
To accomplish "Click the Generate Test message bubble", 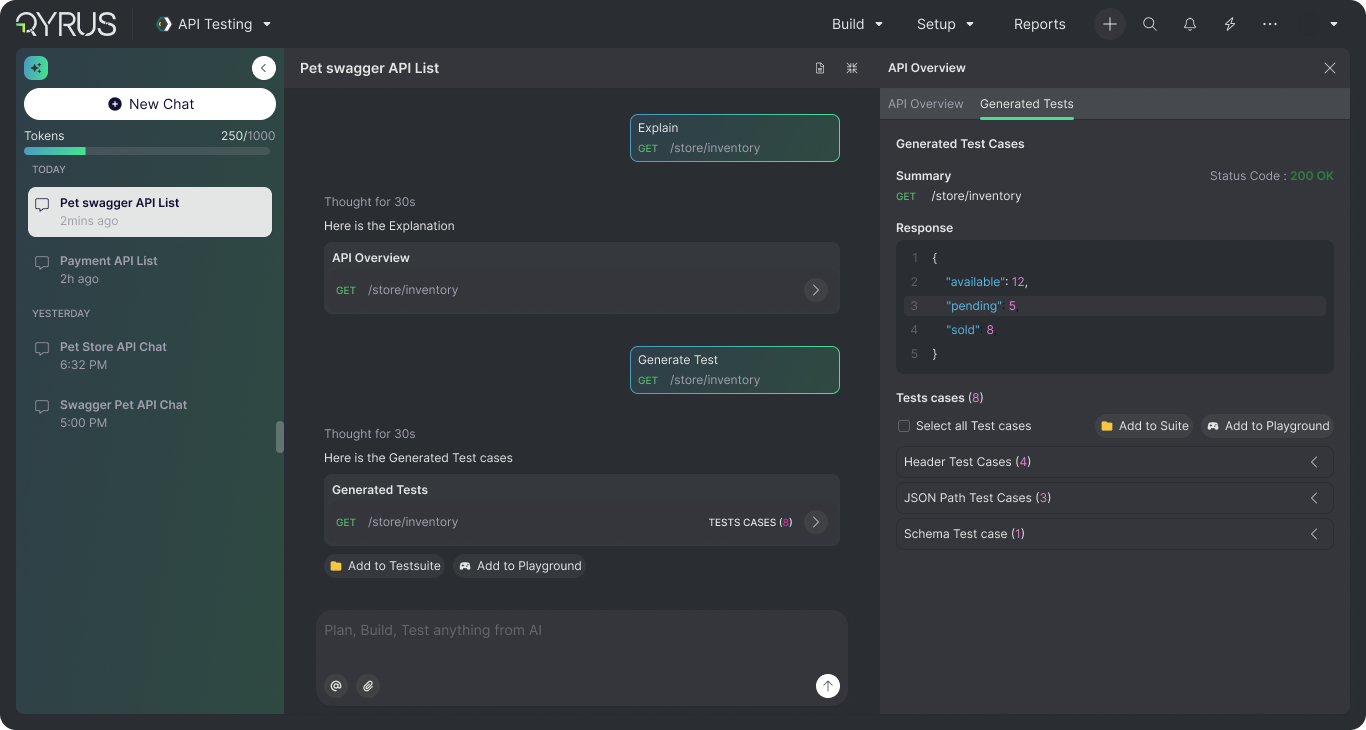I will pyautogui.click(x=735, y=370).
